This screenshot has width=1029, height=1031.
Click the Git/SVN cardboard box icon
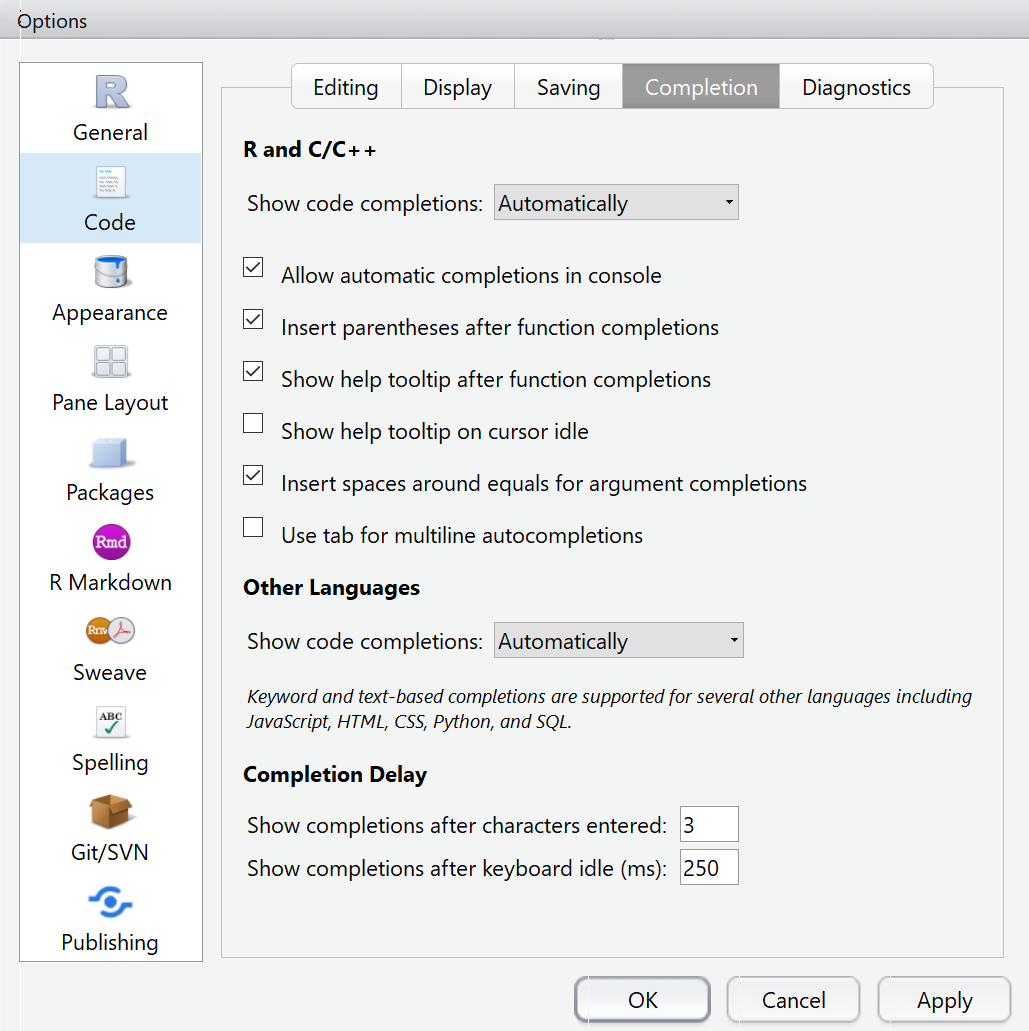click(110, 812)
